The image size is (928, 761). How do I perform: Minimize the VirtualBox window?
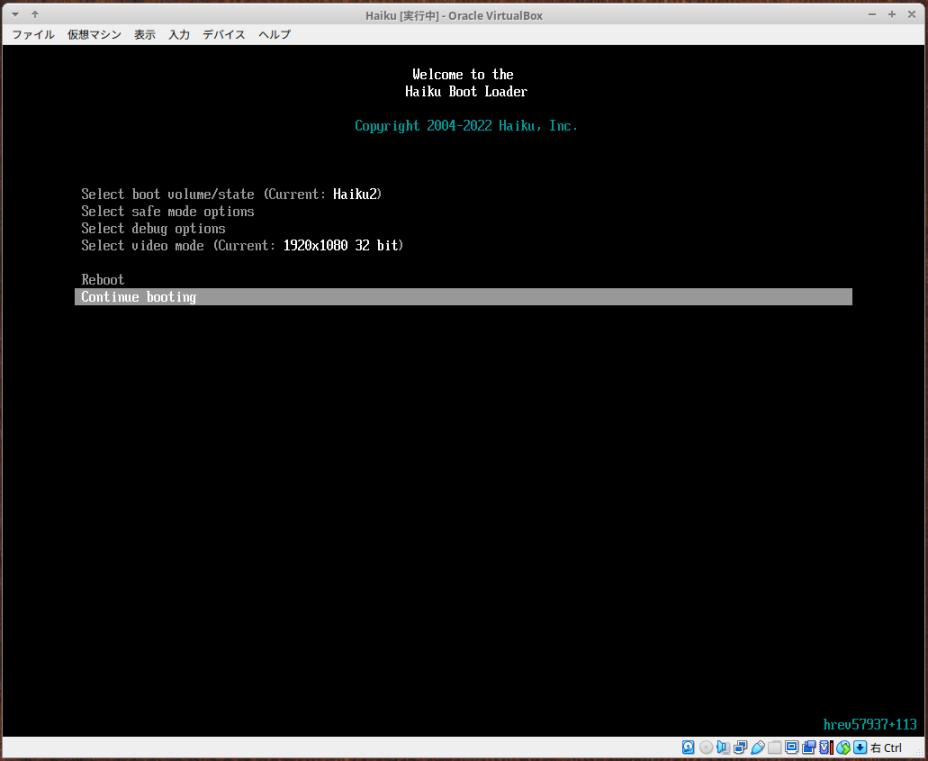pyautogui.click(x=872, y=14)
